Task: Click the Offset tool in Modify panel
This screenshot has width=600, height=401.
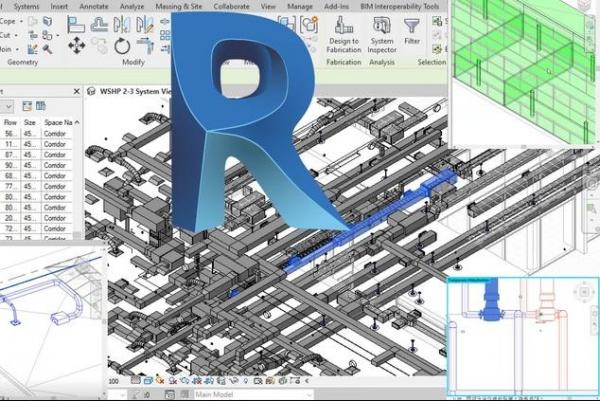Action: click(x=100, y=25)
